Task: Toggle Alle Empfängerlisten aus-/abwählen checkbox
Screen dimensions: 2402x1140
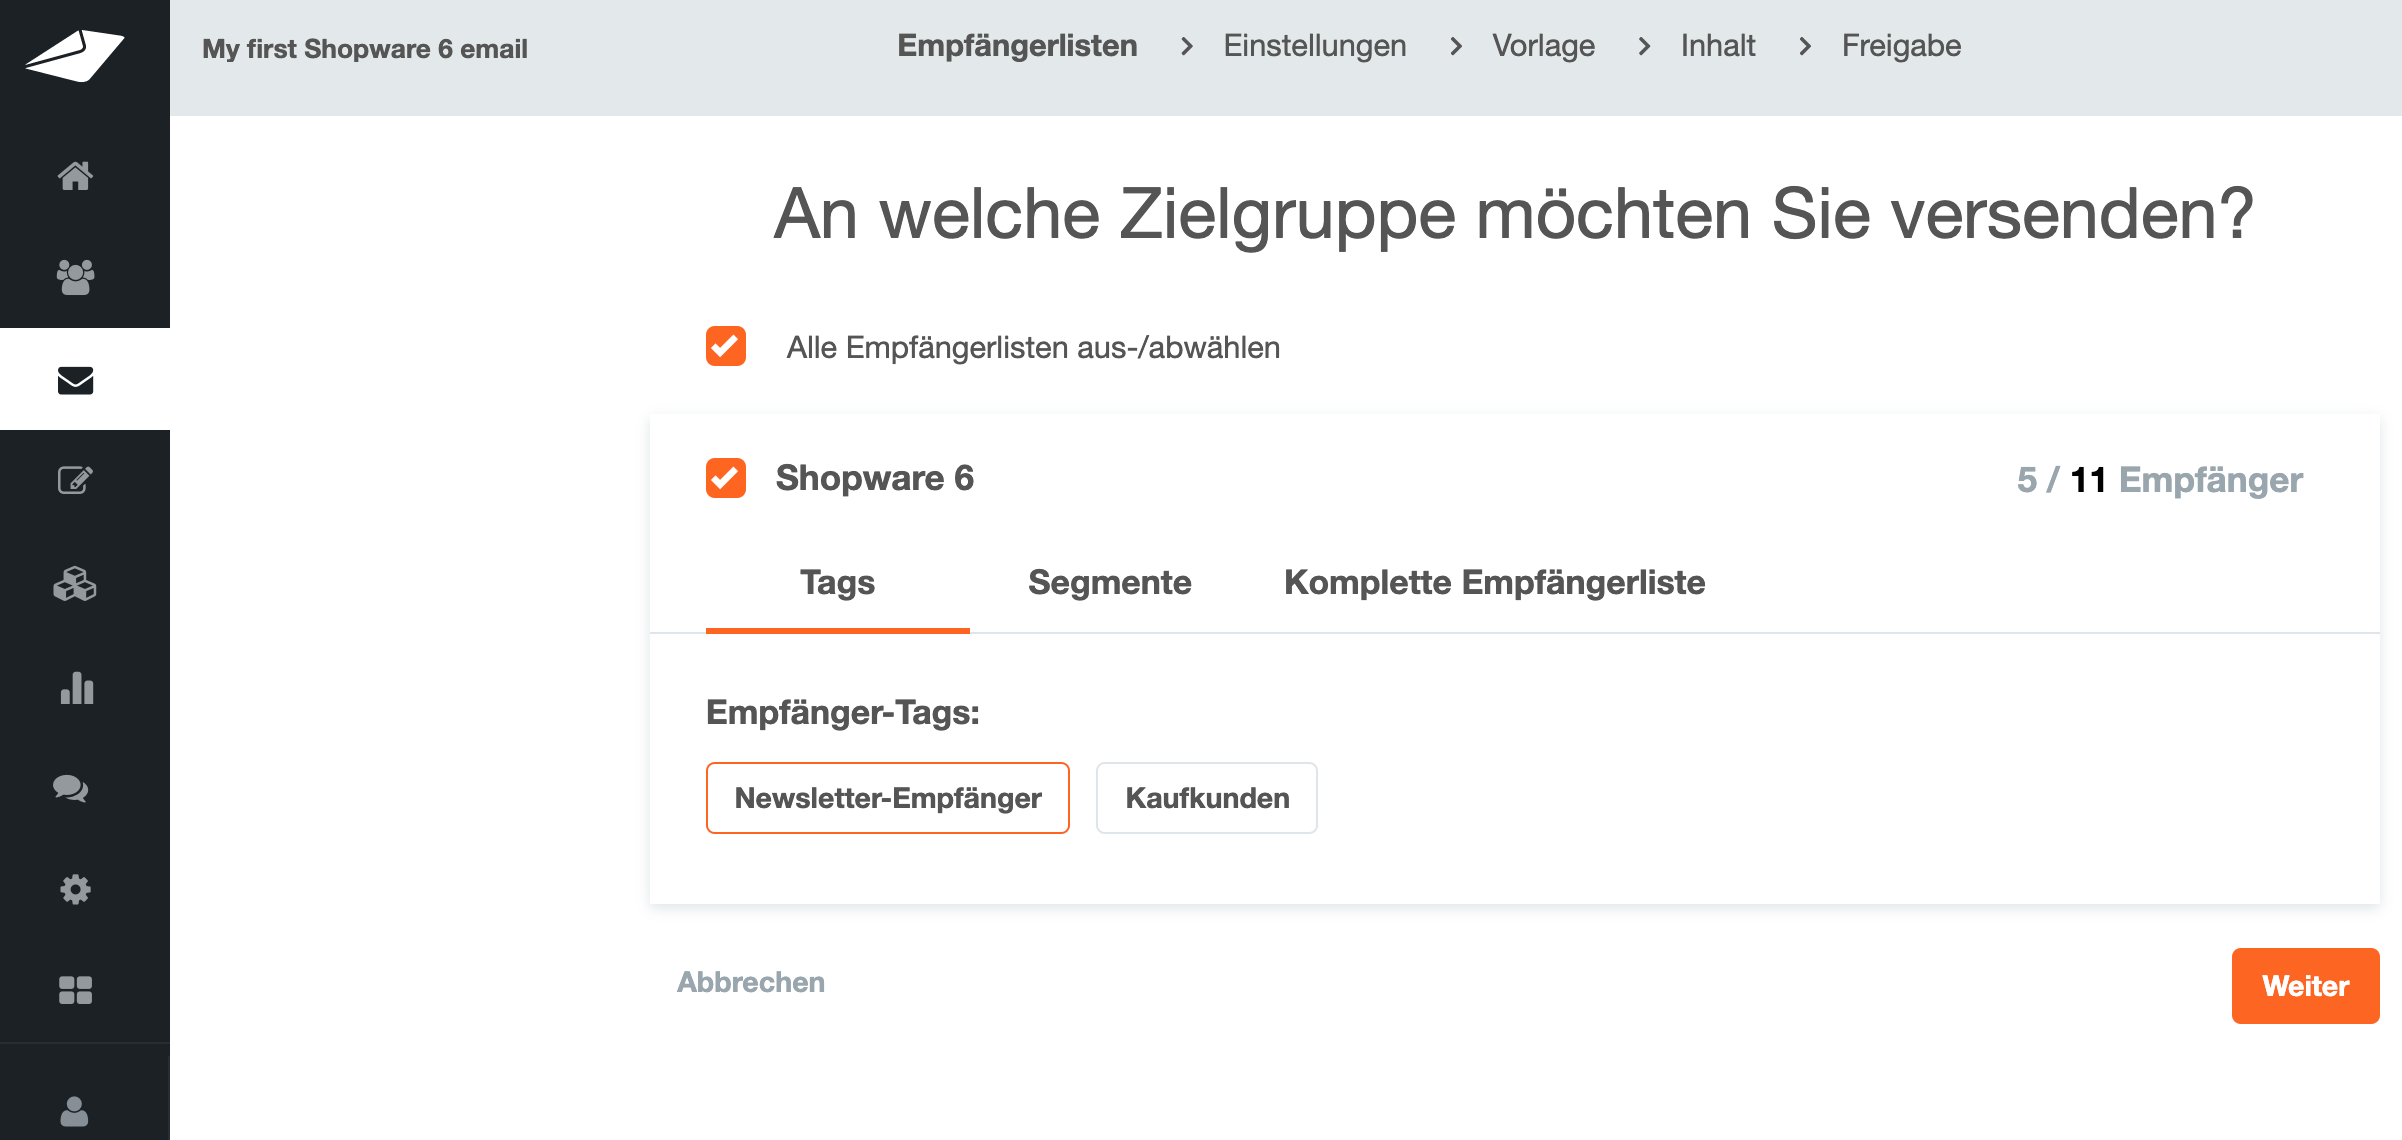Action: [x=726, y=347]
